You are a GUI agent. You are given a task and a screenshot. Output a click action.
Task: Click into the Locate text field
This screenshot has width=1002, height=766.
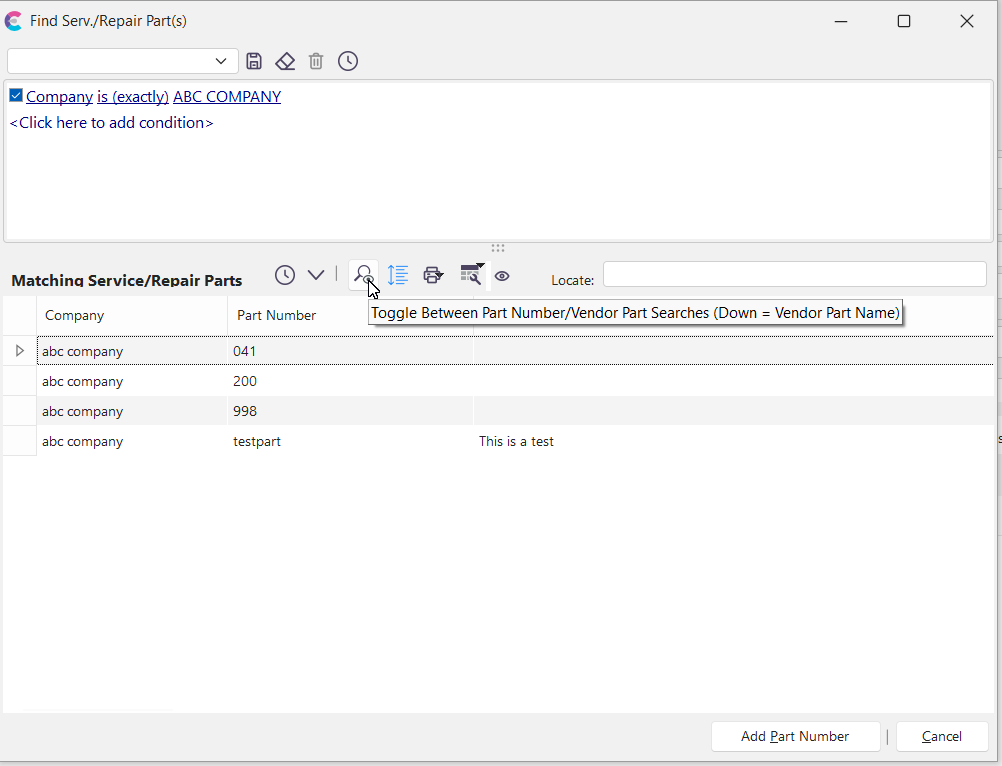(x=794, y=274)
